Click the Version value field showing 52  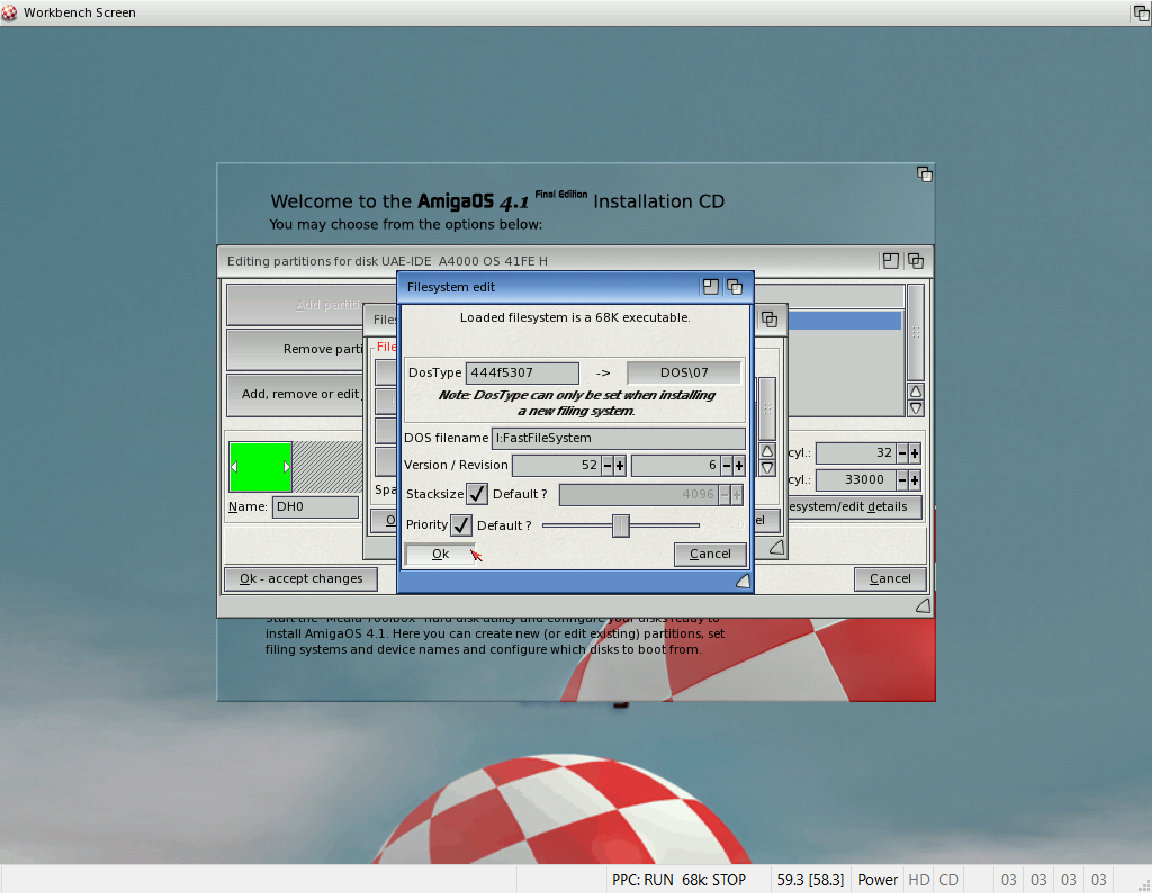click(556, 465)
